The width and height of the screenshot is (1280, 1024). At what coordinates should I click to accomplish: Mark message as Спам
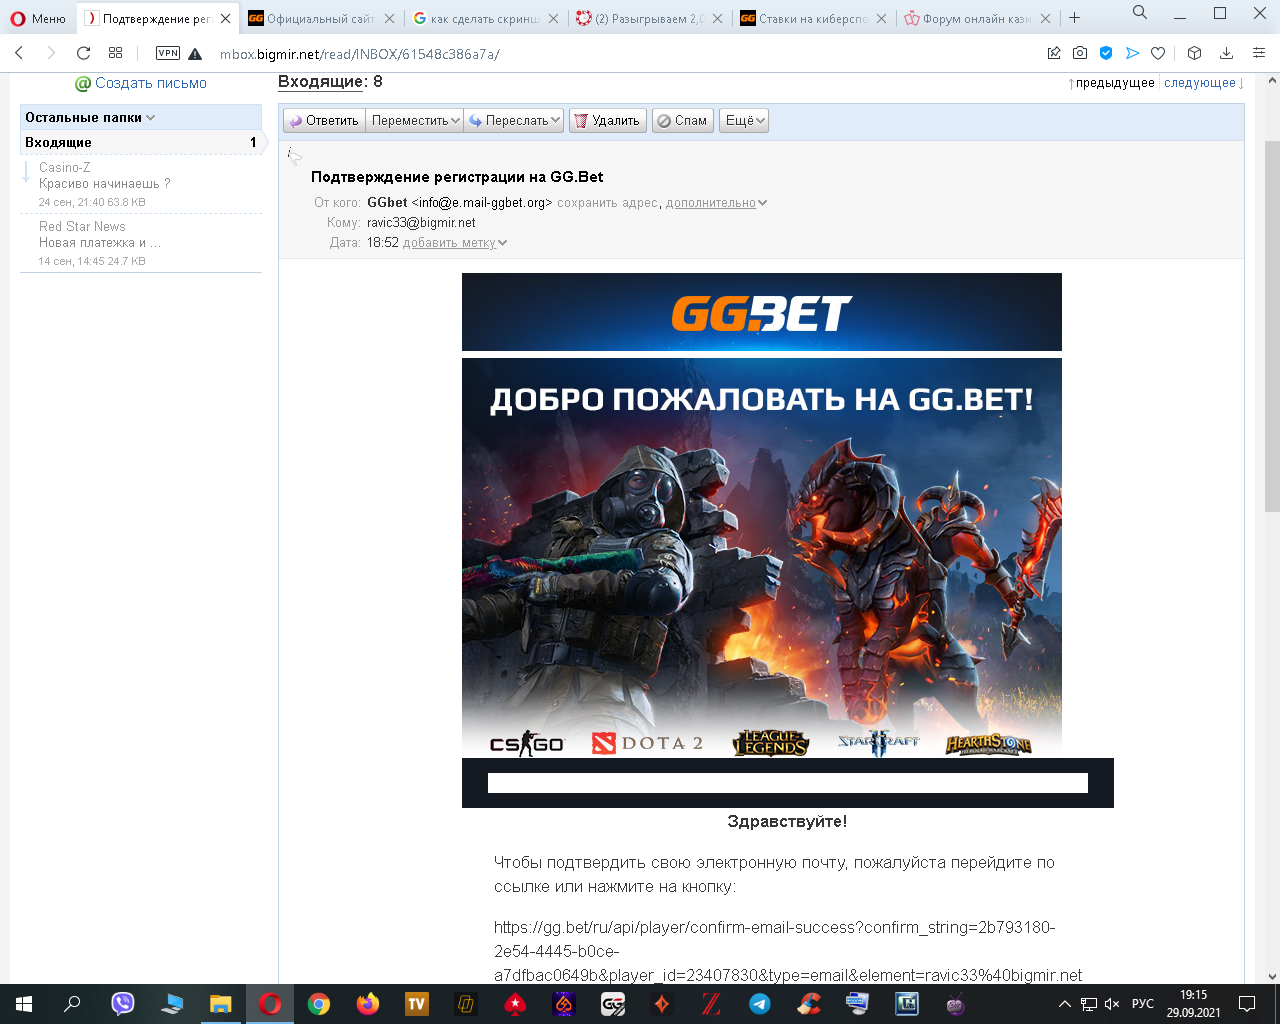point(683,120)
